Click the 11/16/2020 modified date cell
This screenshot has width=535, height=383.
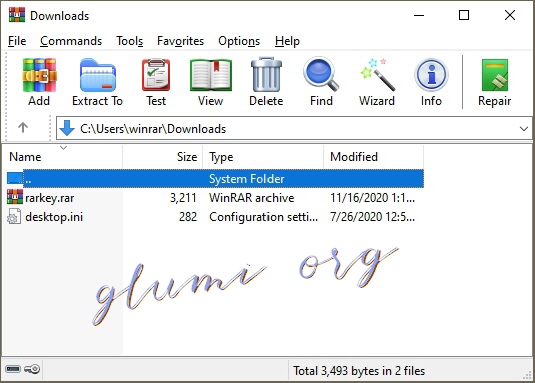click(372, 197)
